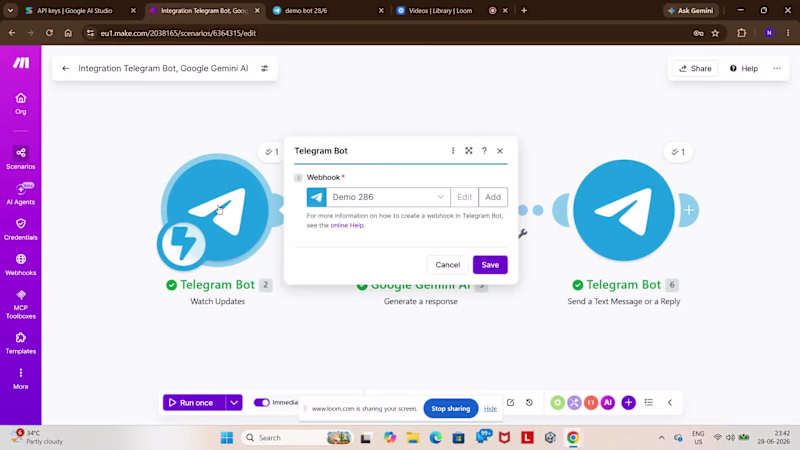Toggle the Webhook field map switch
Image resolution: width=800 pixels, height=450 pixels.
(298, 178)
